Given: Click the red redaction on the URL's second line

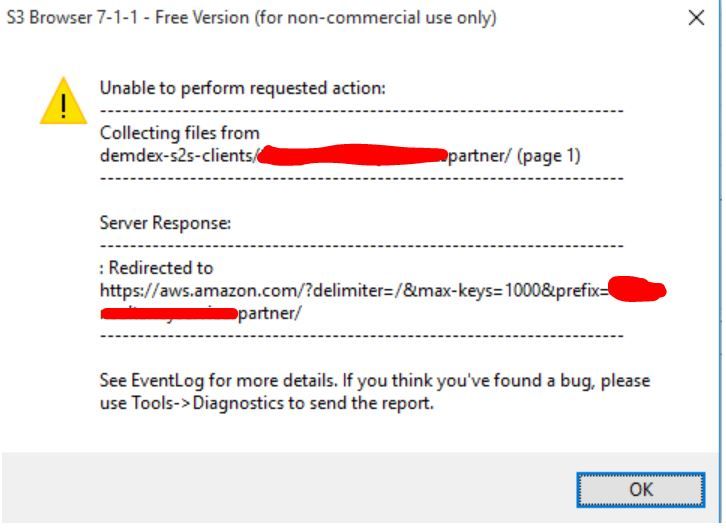Looking at the screenshot, I should pos(168,314).
